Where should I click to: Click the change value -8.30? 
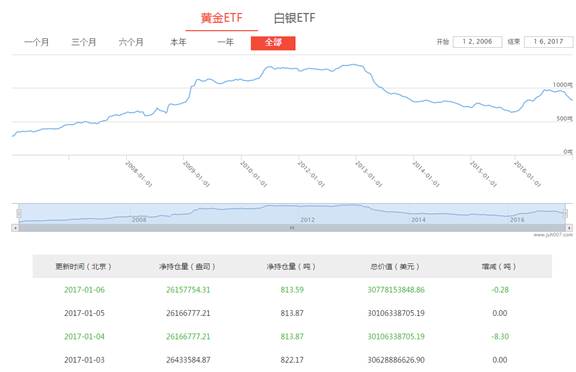(500, 336)
